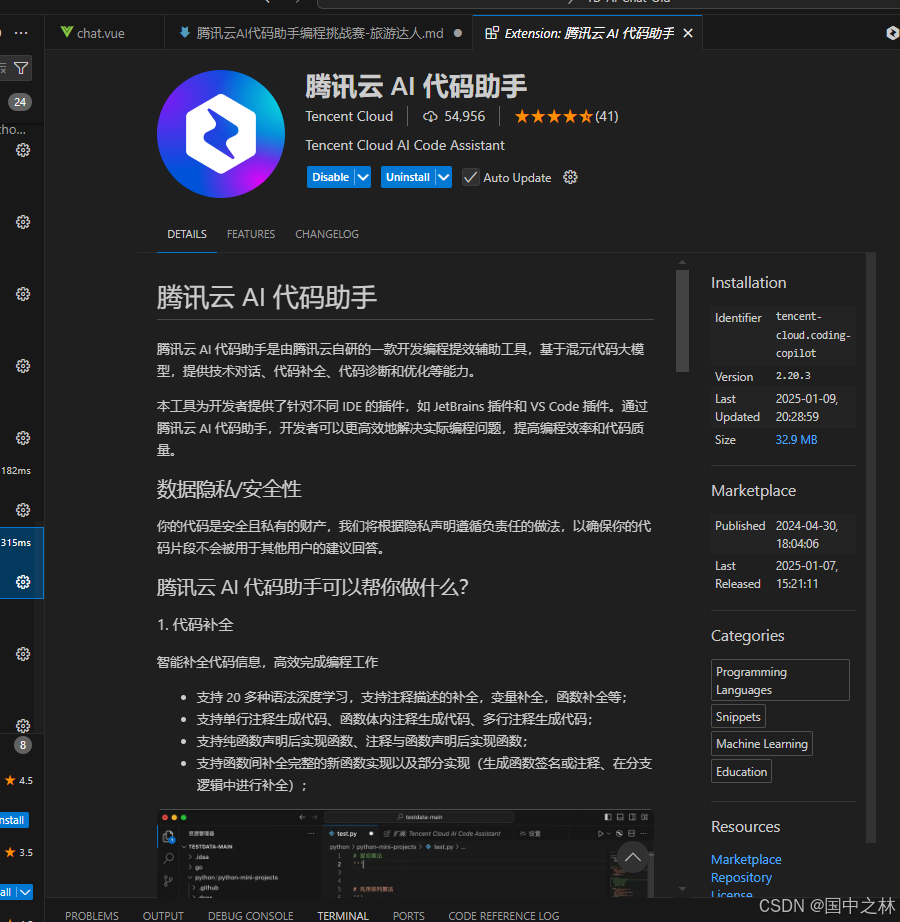Click the identifier tencent-cloud.coding-copilot text
The image size is (900, 922).
coord(813,335)
